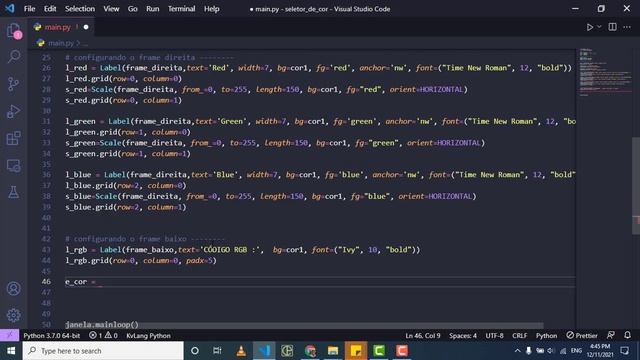This screenshot has width=640, height=360.
Task: Click unsaved dot on main.py tab
Action: click(86, 27)
